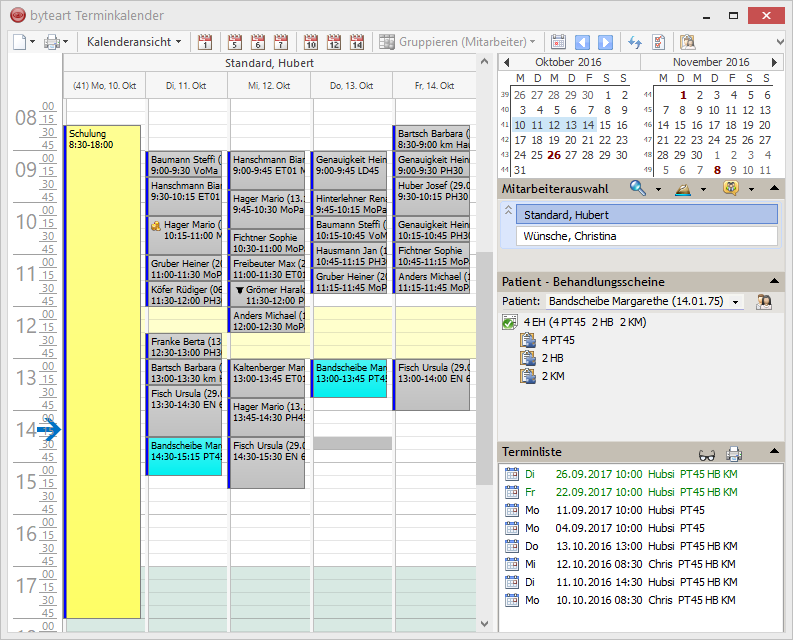Switch to the 7-day calendar view icon
This screenshot has height=640, width=793.
click(281, 42)
